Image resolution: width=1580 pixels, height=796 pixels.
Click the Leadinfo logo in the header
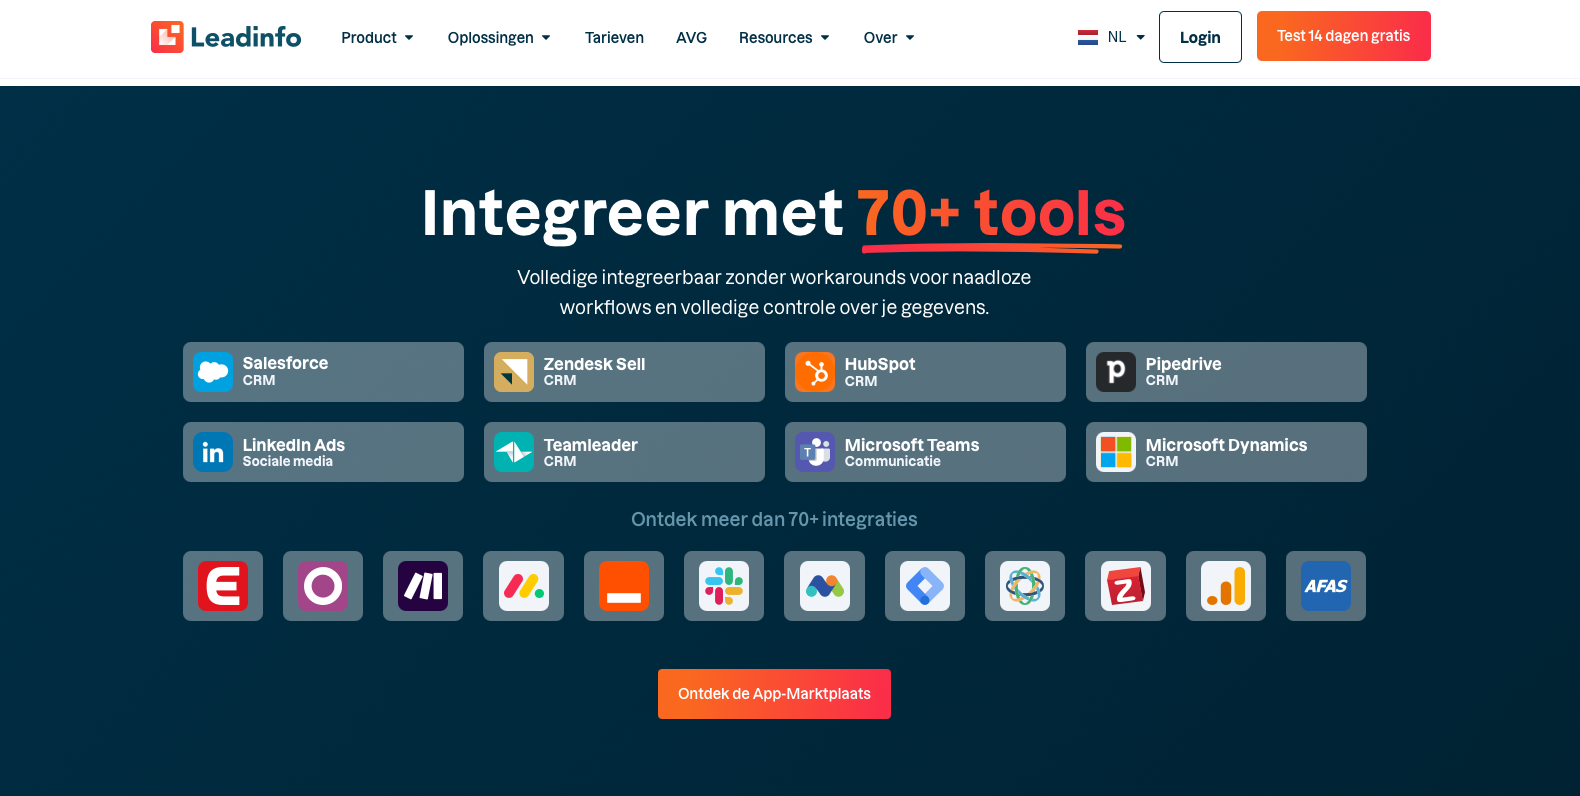[x=226, y=37]
